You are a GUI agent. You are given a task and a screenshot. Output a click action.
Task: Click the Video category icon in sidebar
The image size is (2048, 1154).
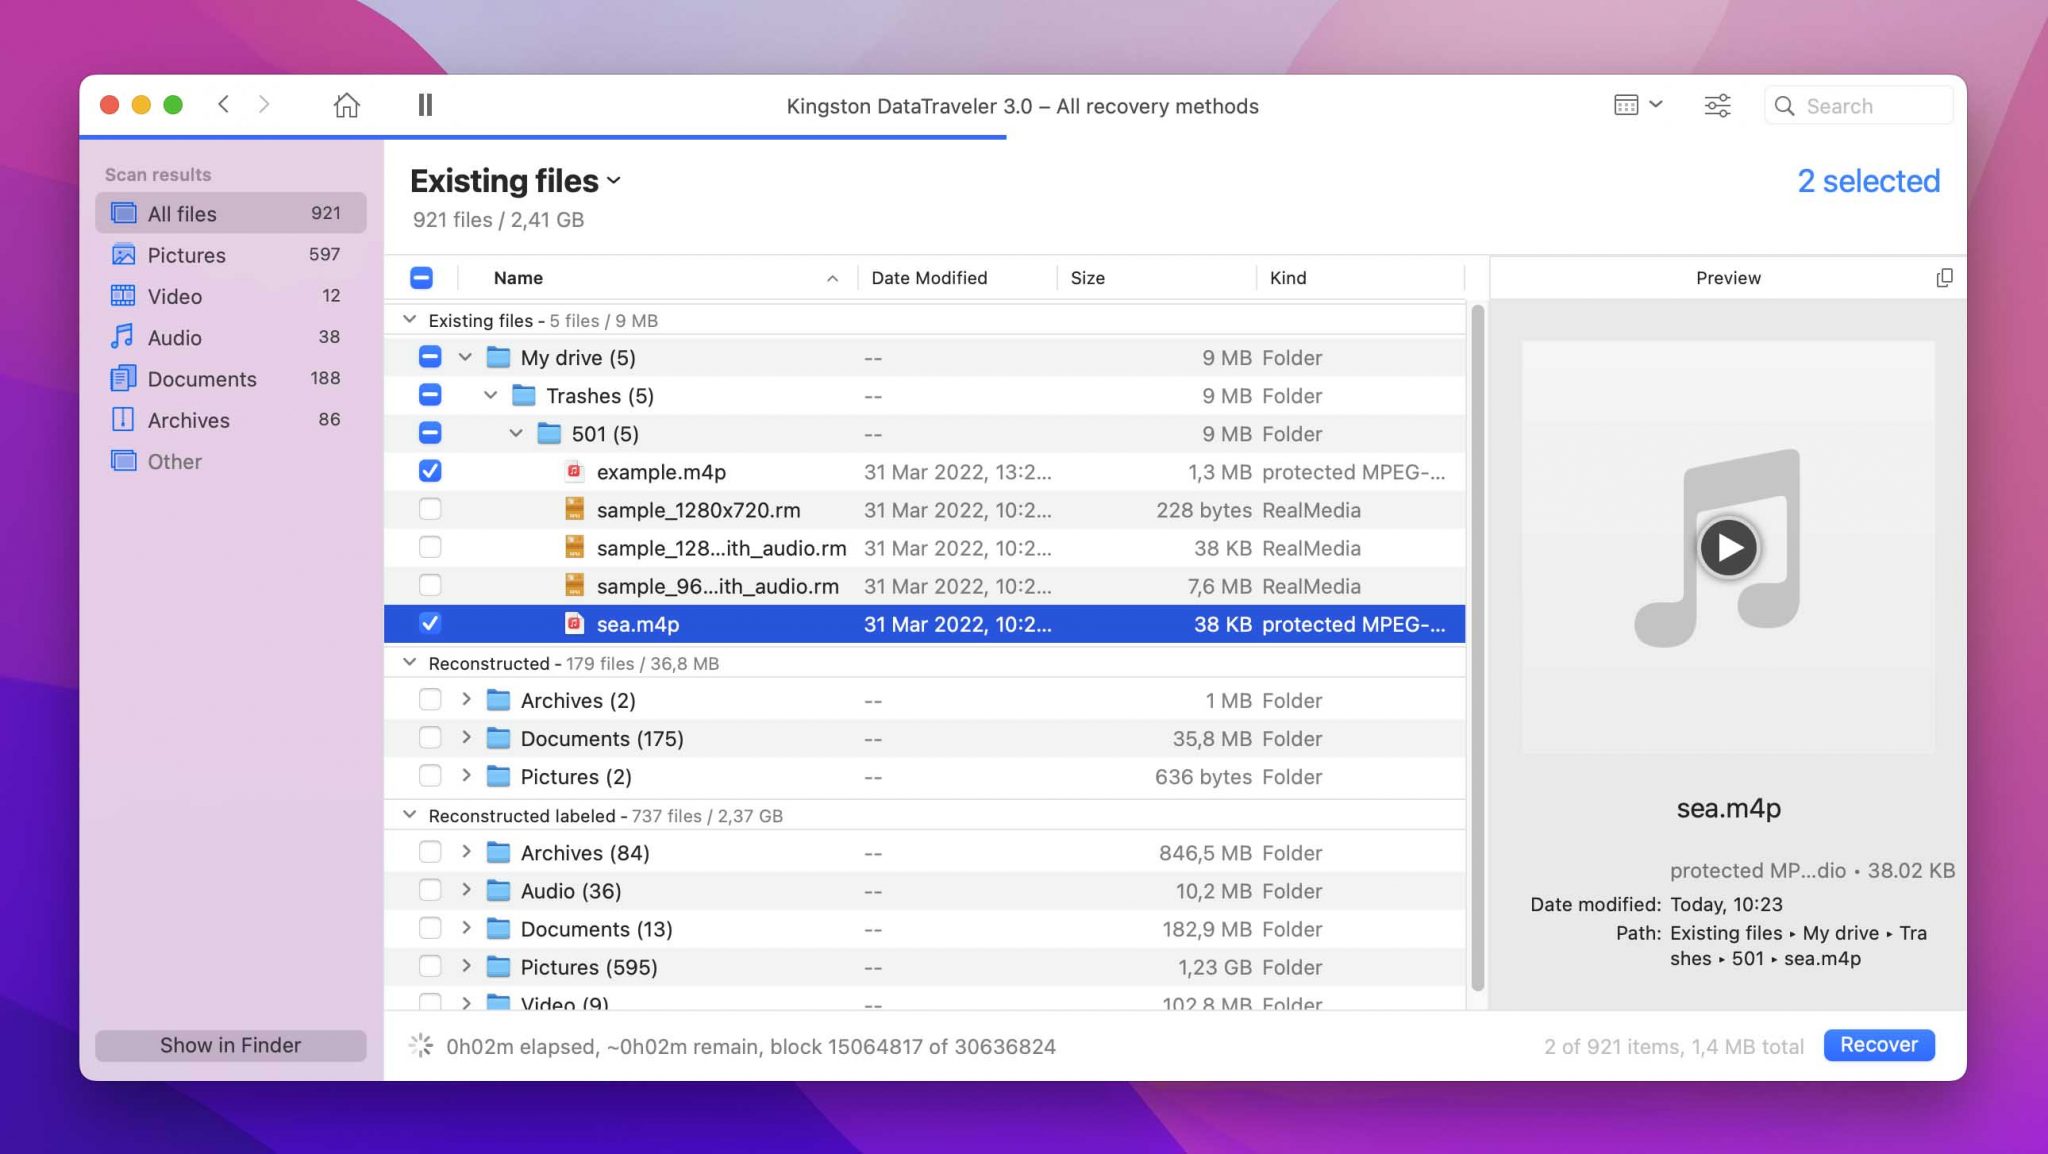[x=125, y=296]
